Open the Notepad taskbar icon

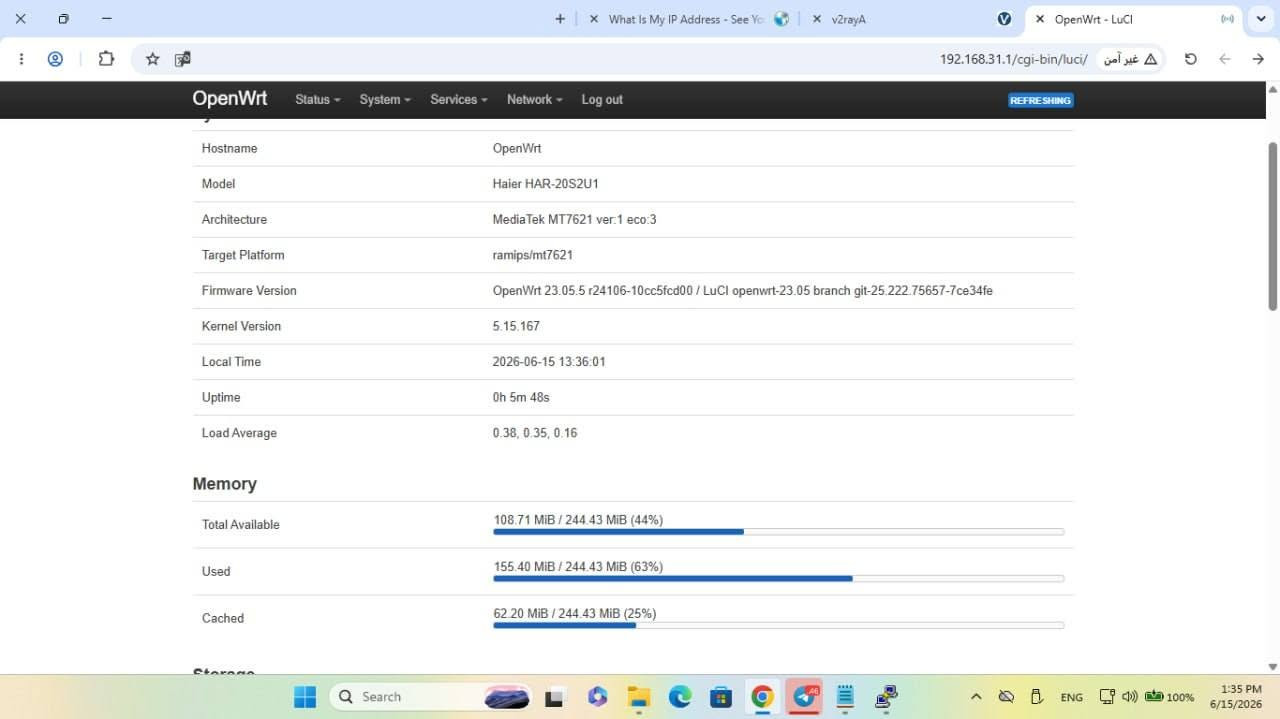click(x=845, y=697)
